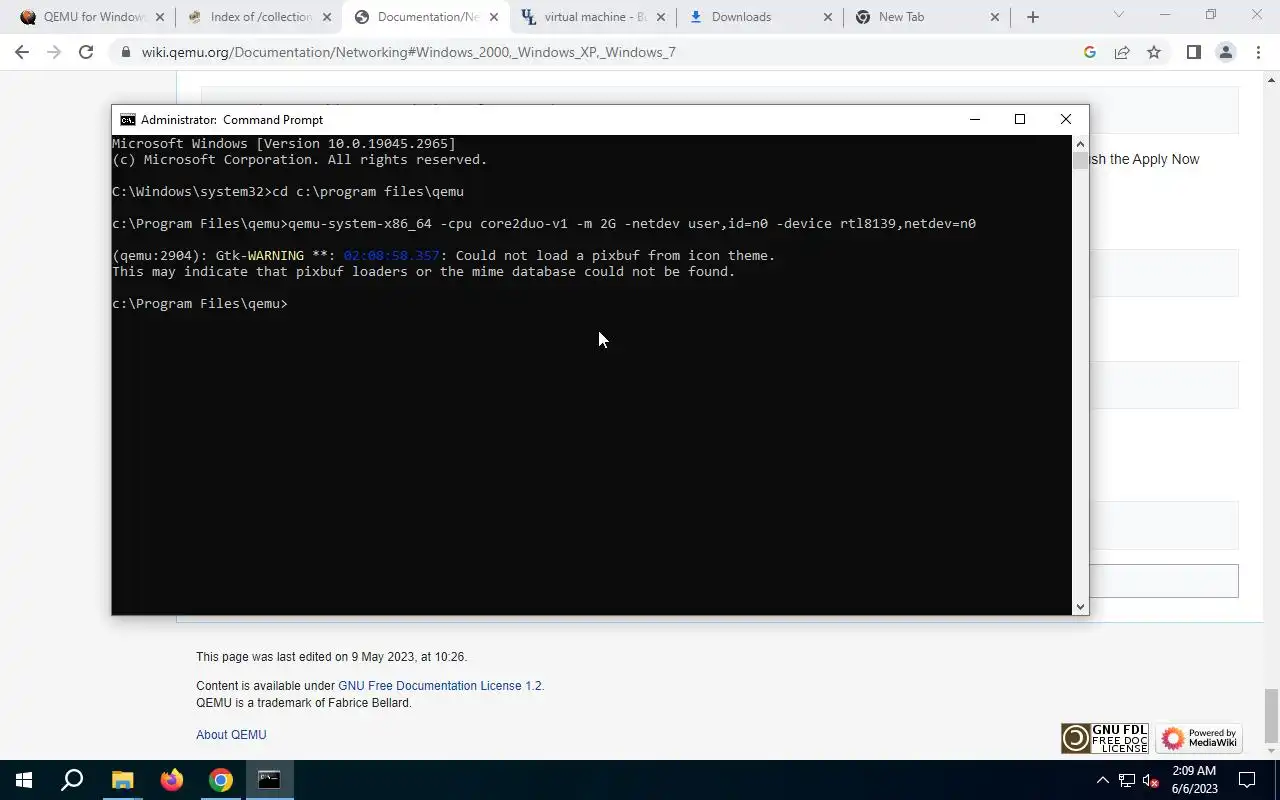This screenshot has height=800, width=1280.
Task: Open Windows taskbar search
Action: (x=72, y=780)
